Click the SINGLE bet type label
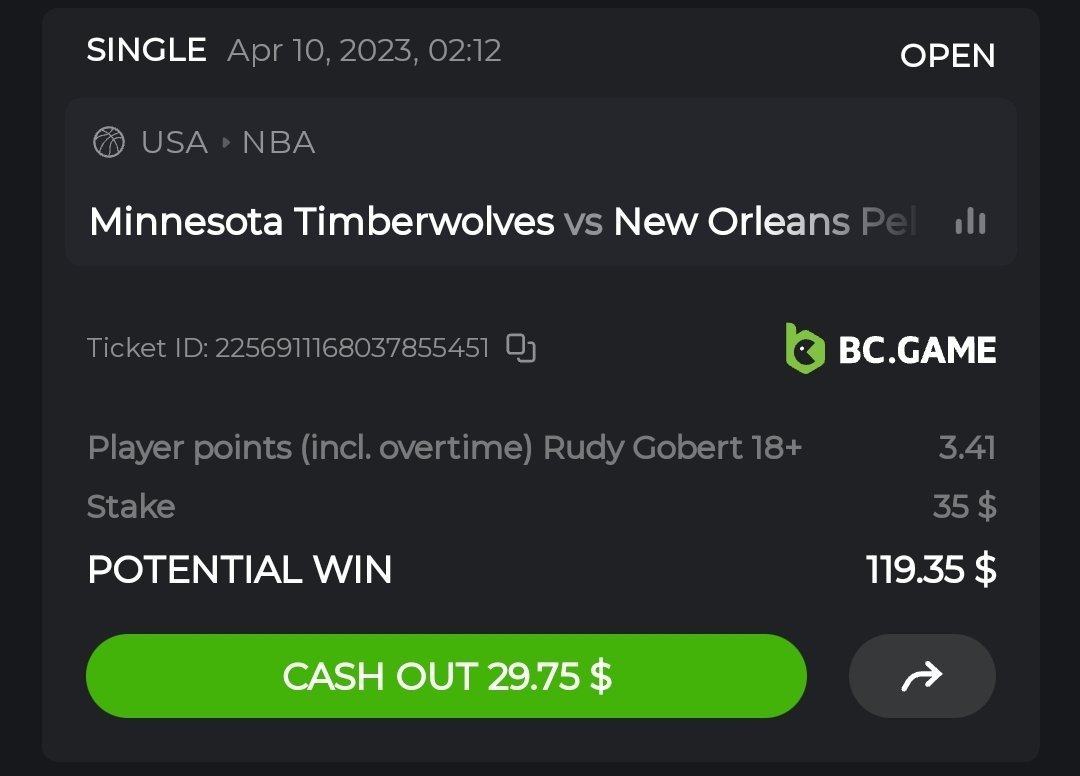Viewport: 1080px width, 776px height. click(x=146, y=50)
